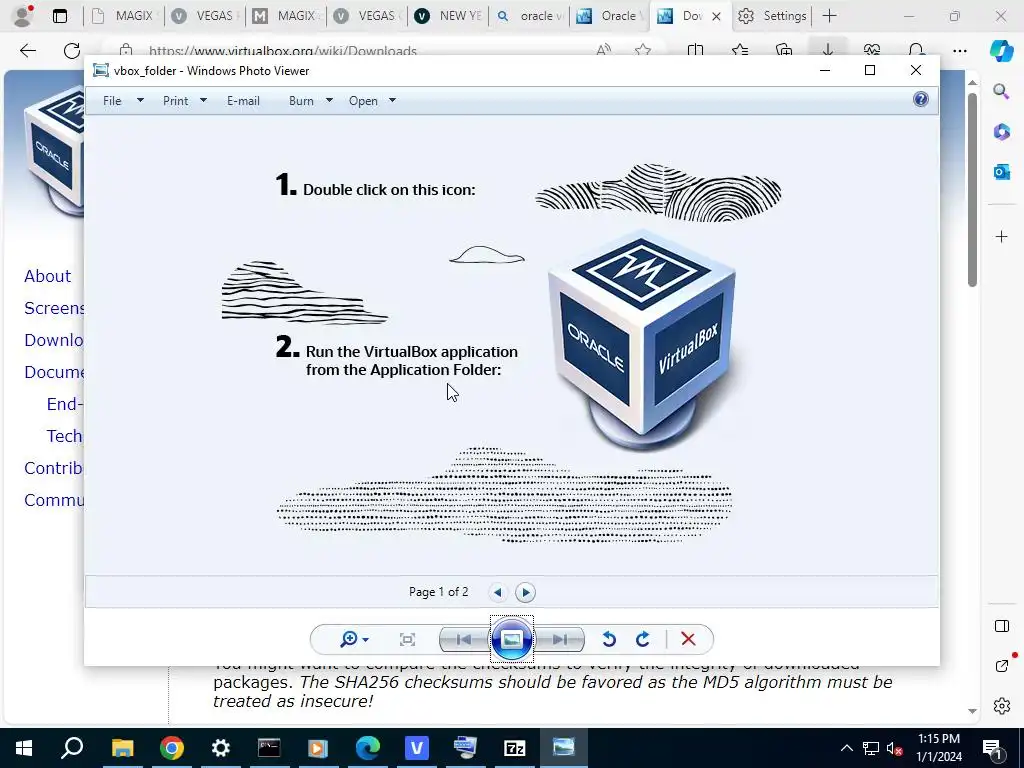Open Edge settings and more menu
The width and height of the screenshot is (1024, 768).
pos(959,50)
